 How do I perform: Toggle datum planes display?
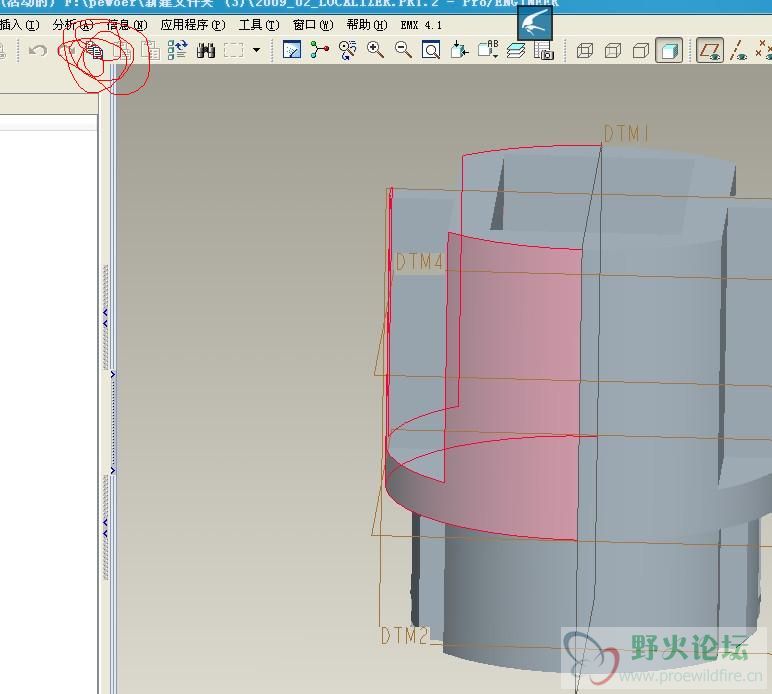click(x=710, y=50)
